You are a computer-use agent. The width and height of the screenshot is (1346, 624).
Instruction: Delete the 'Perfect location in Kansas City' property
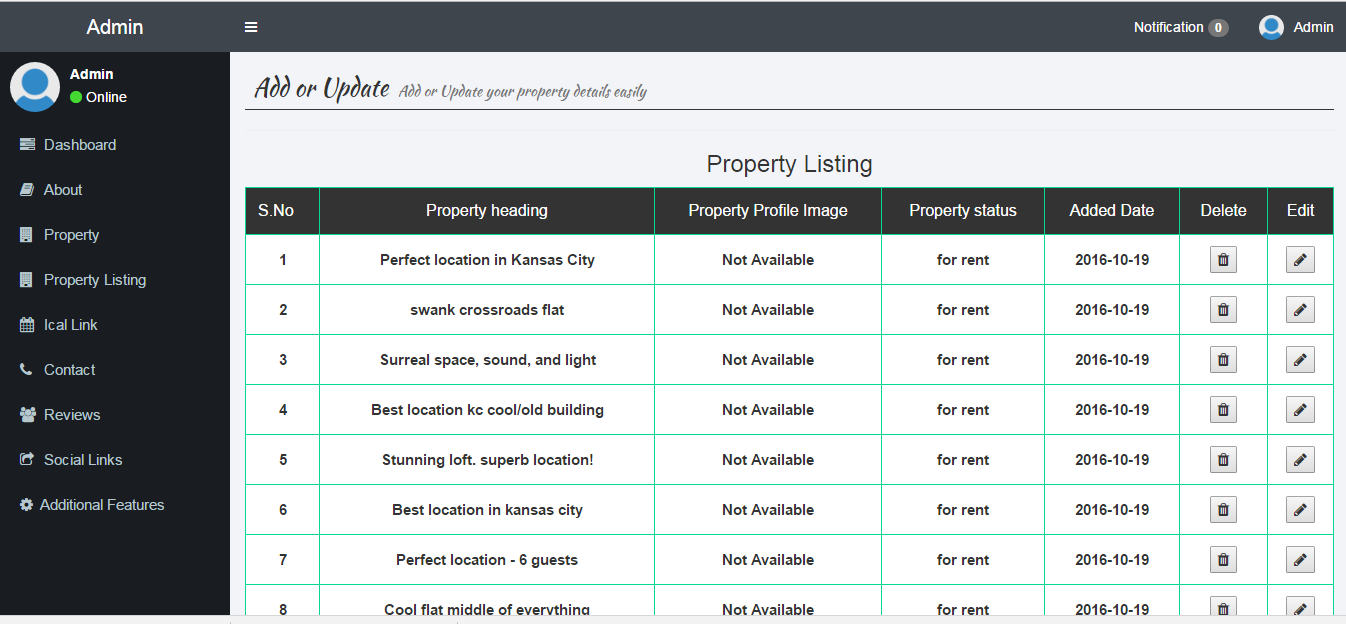point(1222,260)
